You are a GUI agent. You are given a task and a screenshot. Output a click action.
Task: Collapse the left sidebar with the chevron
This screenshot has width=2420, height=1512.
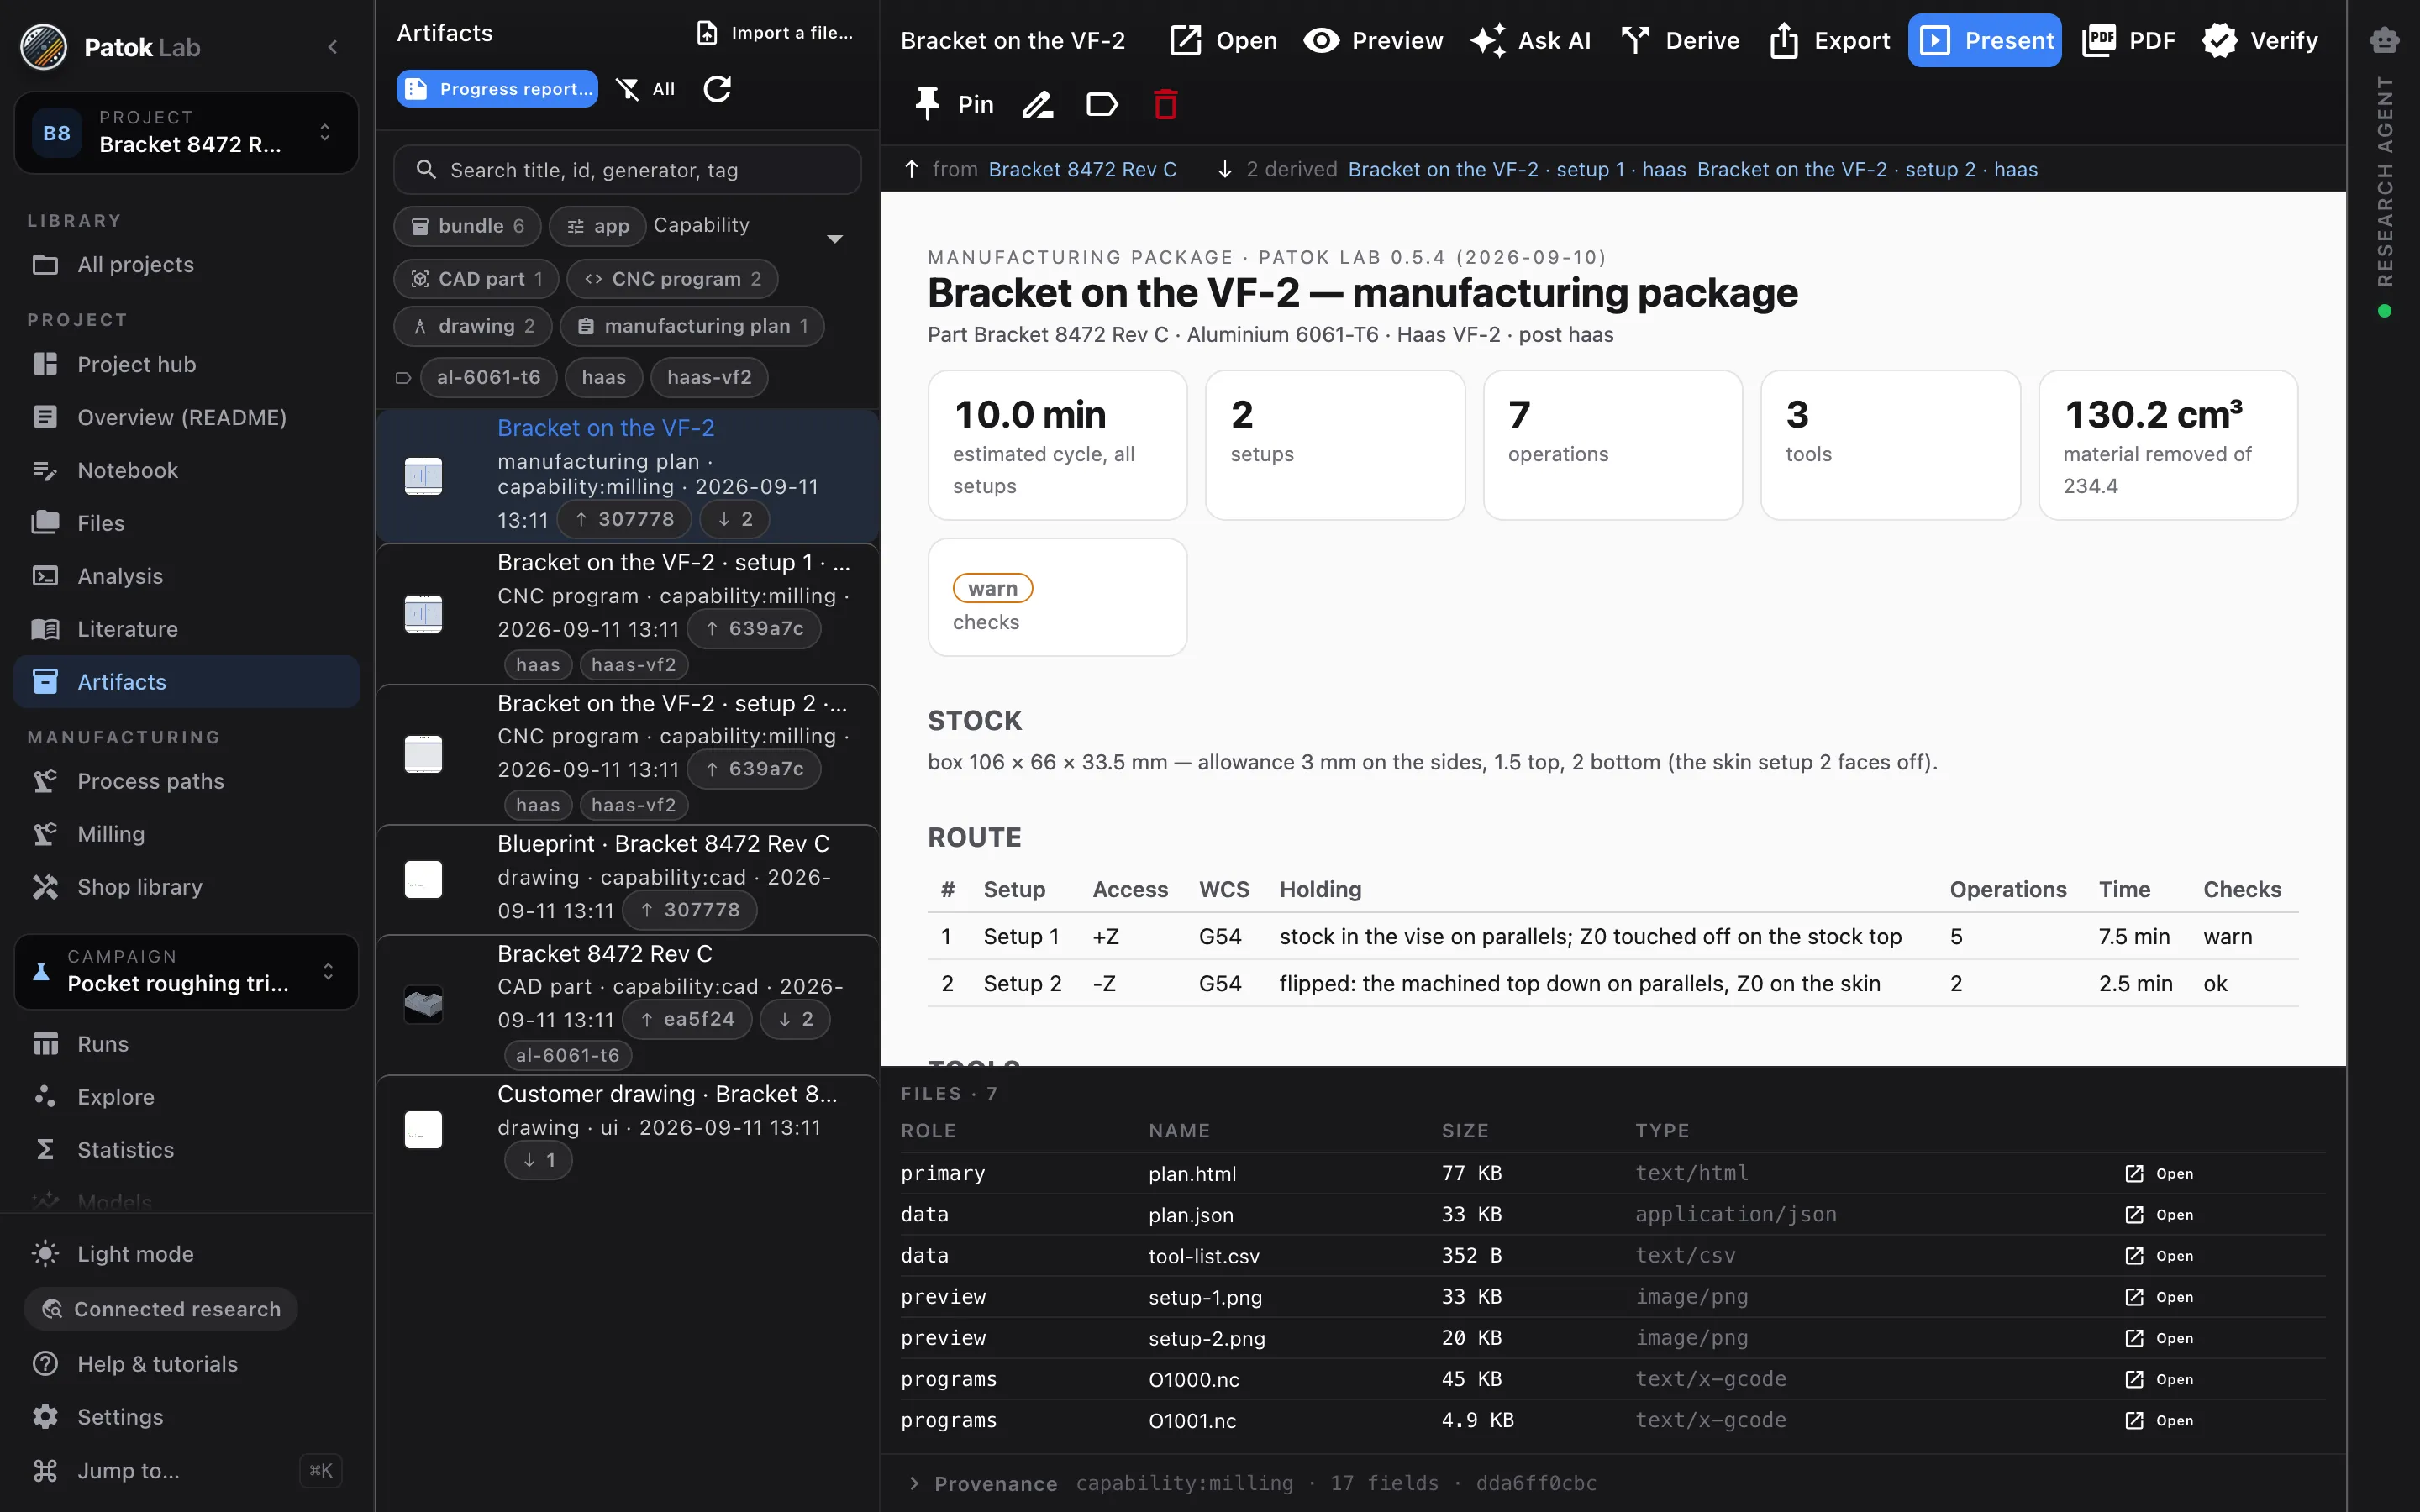tap(332, 47)
